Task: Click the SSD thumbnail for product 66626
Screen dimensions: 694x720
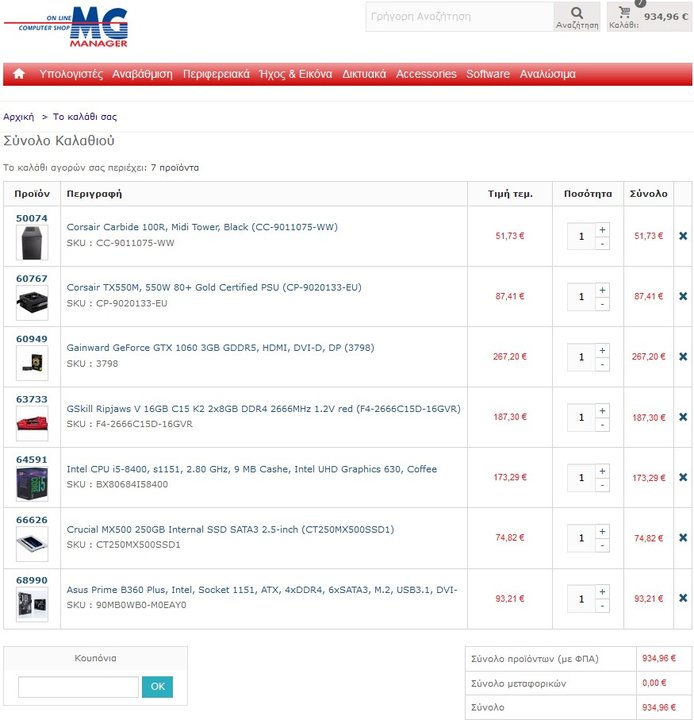Action: (x=32, y=544)
